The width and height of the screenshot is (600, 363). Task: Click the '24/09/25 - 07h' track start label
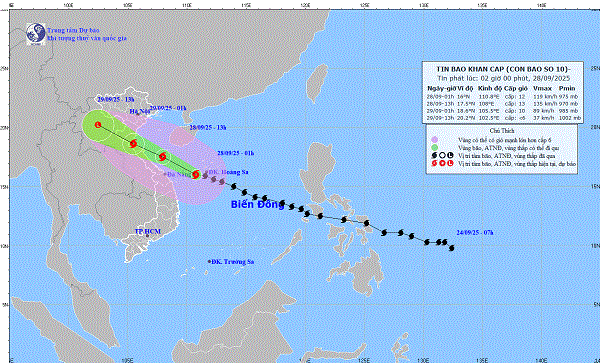[x=475, y=233]
